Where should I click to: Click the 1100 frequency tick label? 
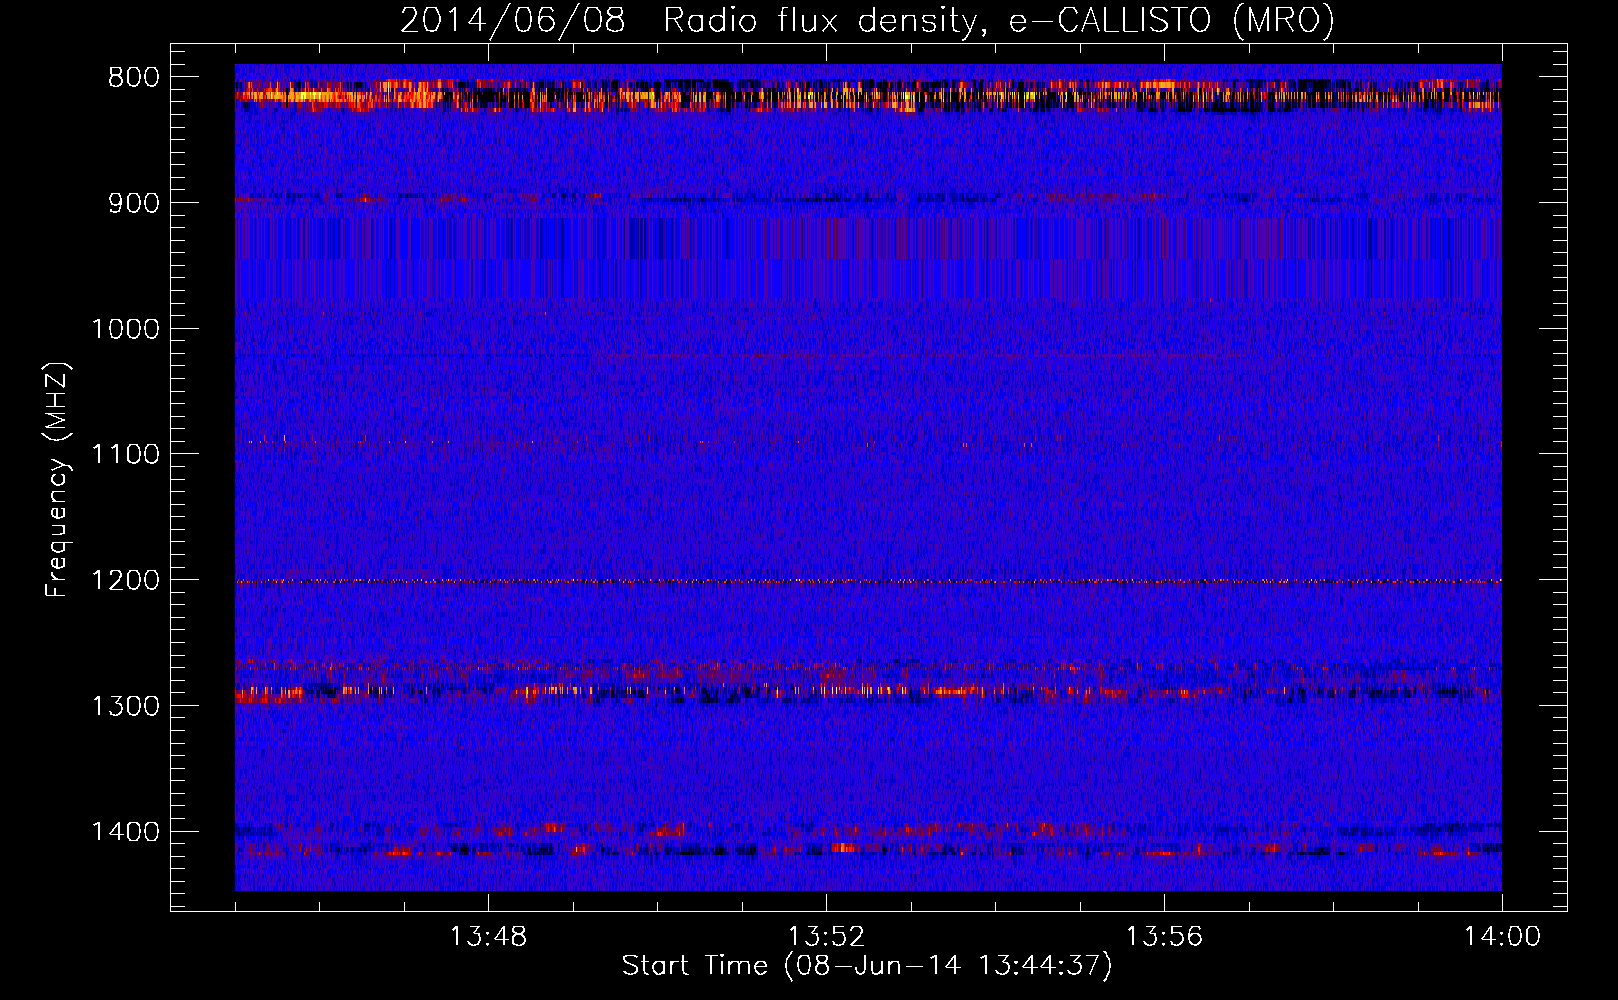point(125,455)
